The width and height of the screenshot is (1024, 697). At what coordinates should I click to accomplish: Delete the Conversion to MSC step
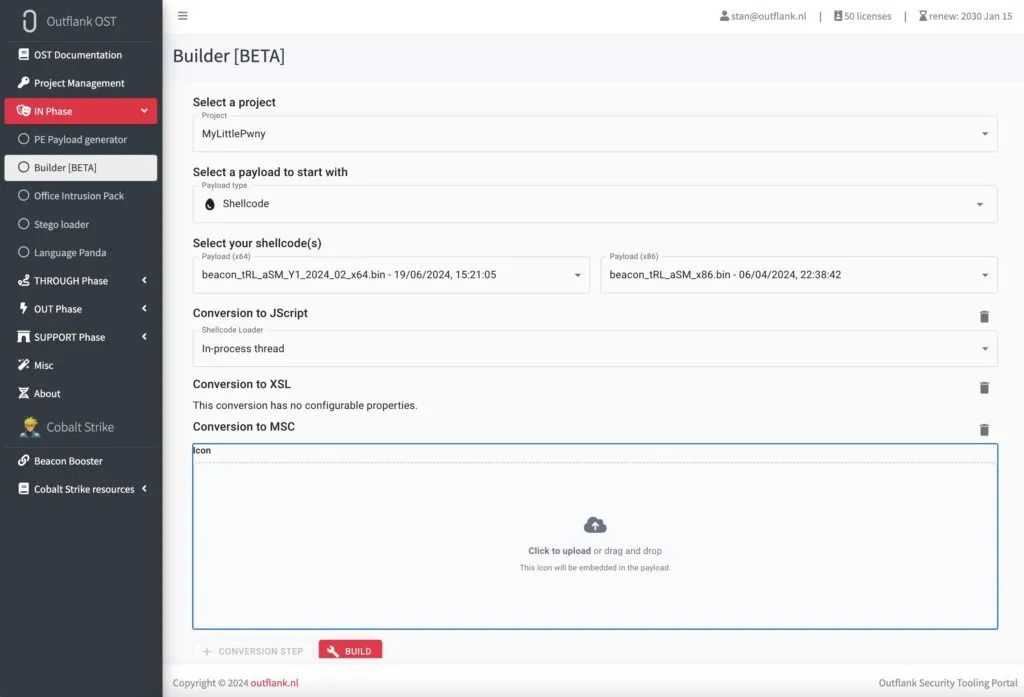click(x=984, y=430)
